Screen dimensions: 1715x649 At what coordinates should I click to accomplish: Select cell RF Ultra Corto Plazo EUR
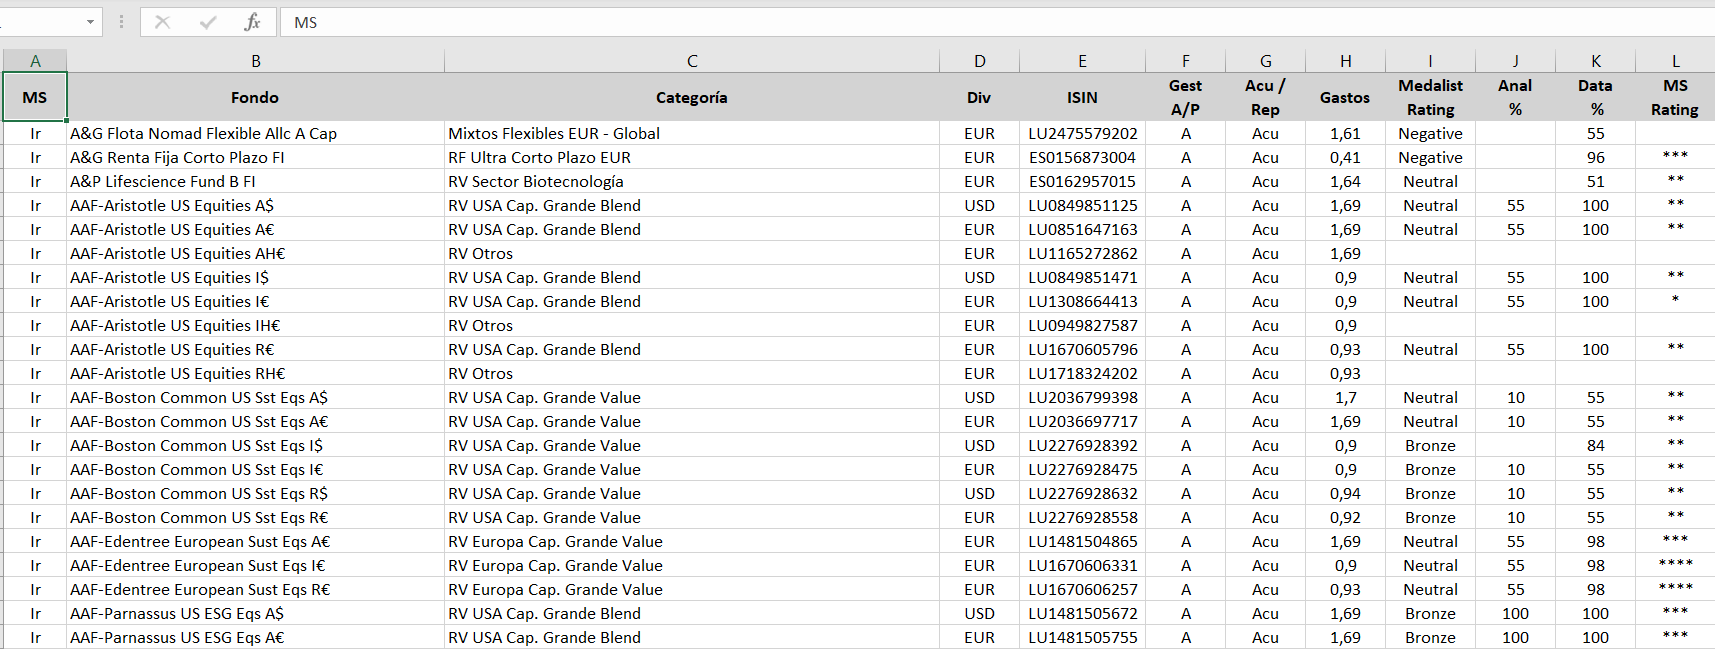tap(692, 157)
